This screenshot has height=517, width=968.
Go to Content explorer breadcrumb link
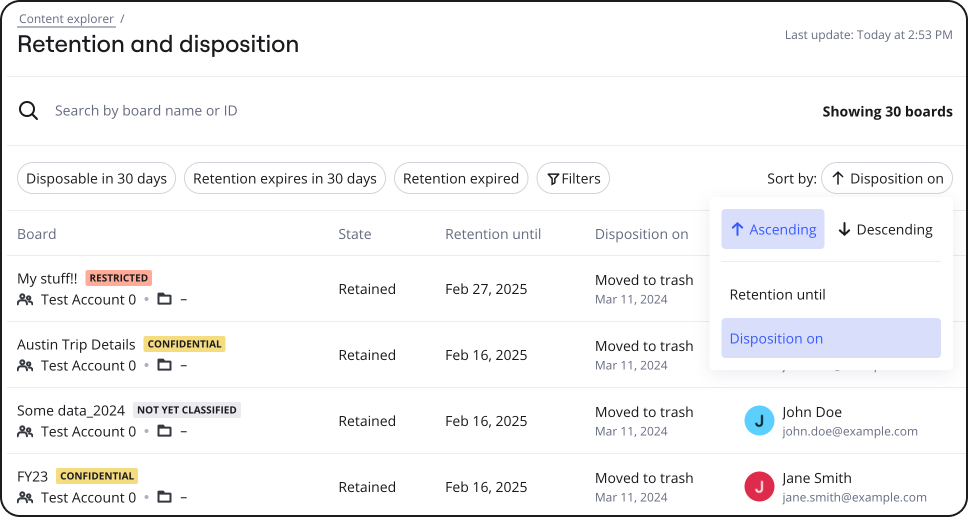coord(65,19)
